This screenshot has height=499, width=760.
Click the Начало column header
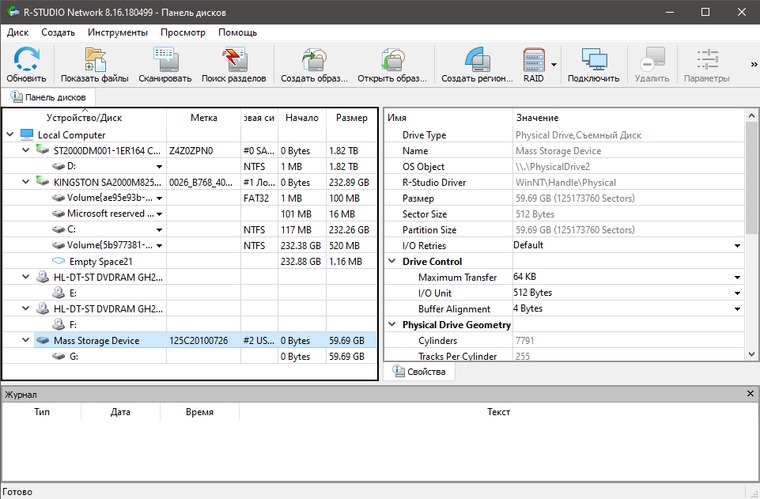pos(301,118)
